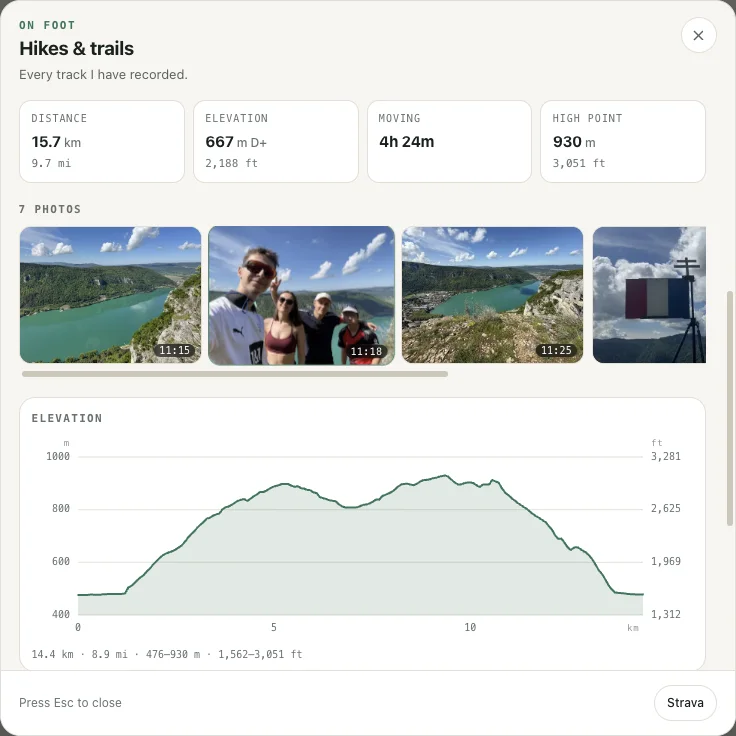Click the '400' metre axis label
The width and height of the screenshot is (736, 736).
pyautogui.click(x=61, y=614)
